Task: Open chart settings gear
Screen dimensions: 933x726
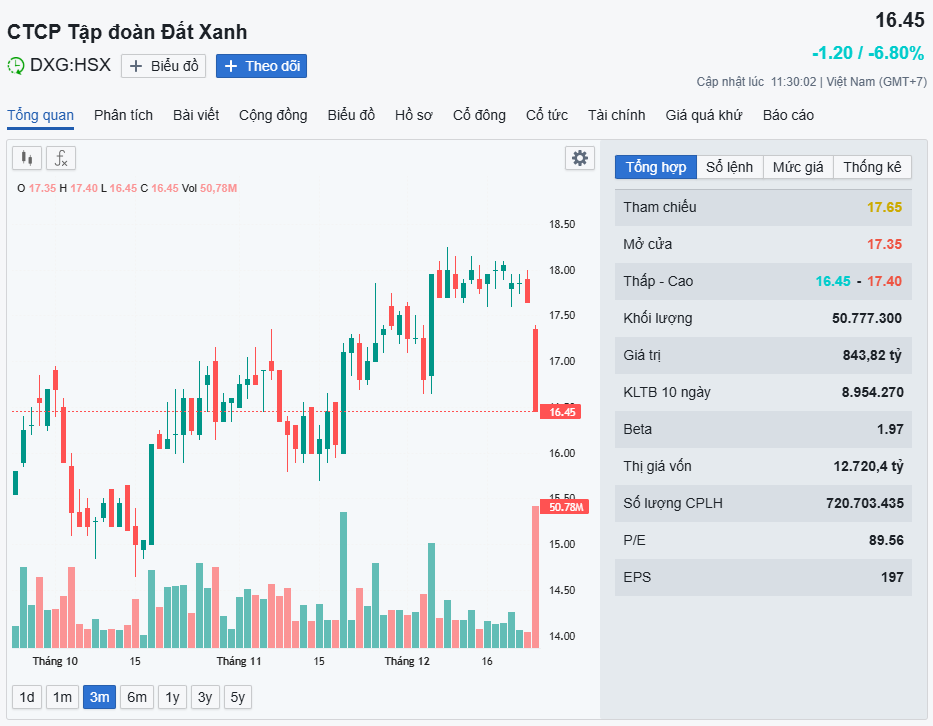Action: (x=580, y=158)
